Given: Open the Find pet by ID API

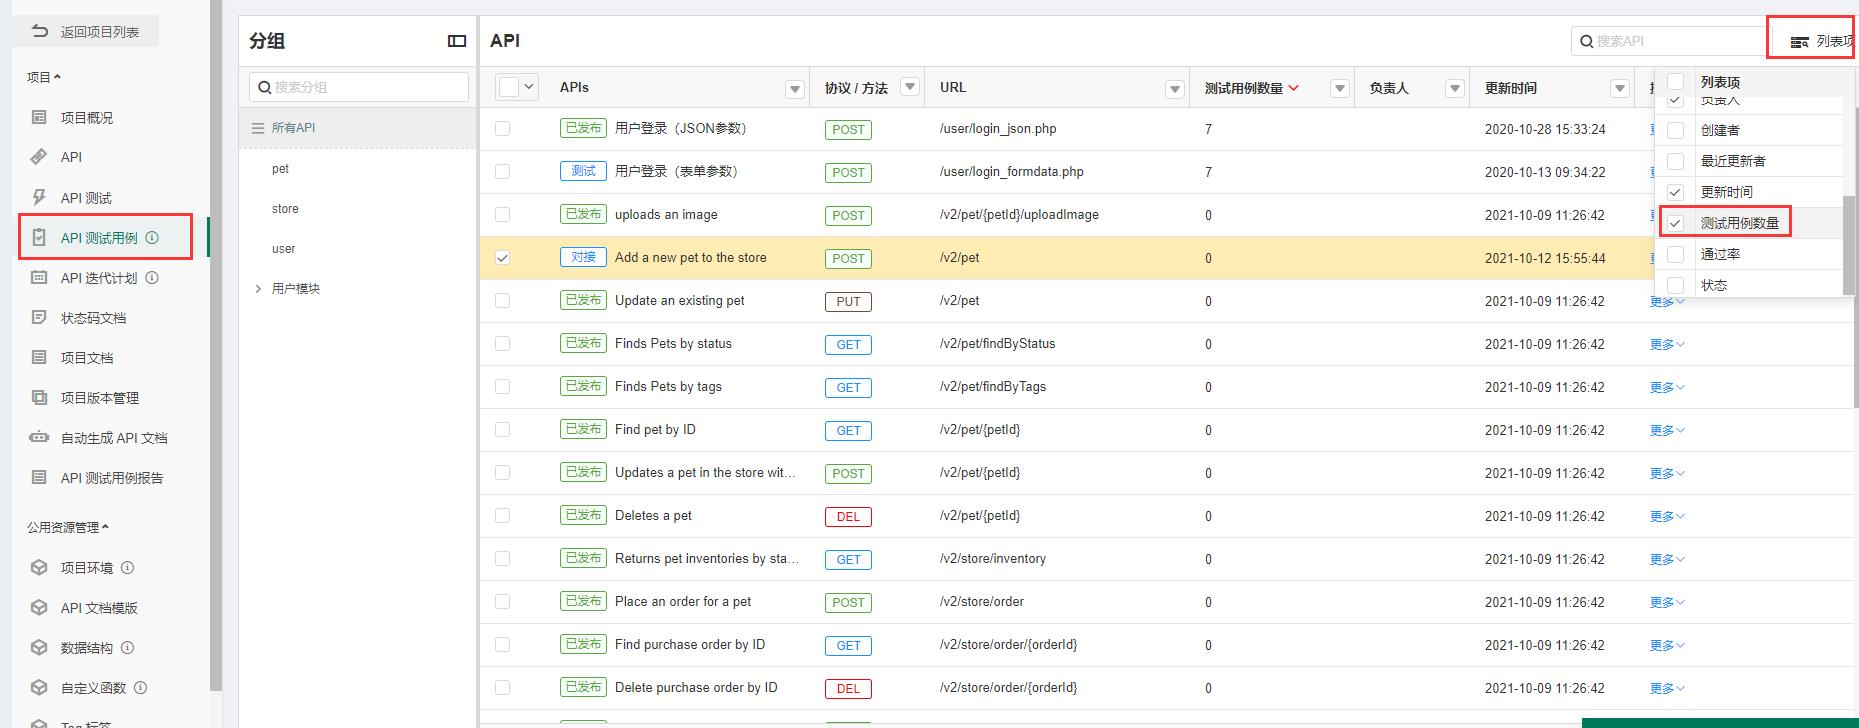Looking at the screenshot, I should [x=655, y=430].
